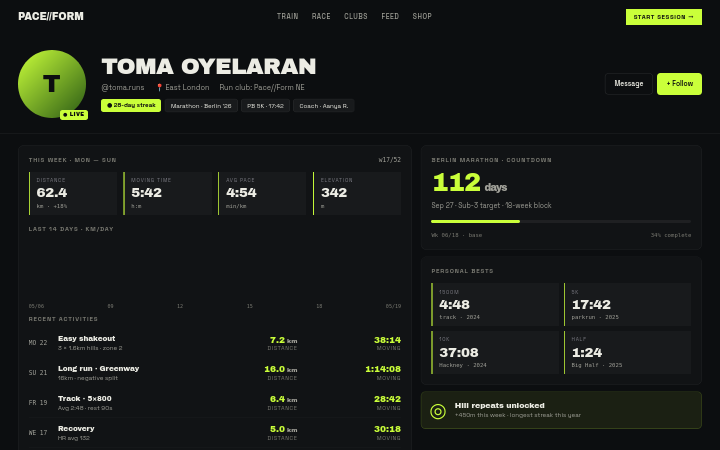Click the PACE//FORM logo
Screen dimensions: 720x450
coord(51,17)
